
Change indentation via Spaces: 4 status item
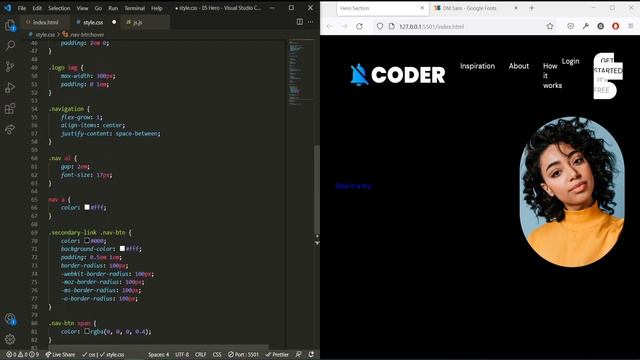[x=158, y=354]
